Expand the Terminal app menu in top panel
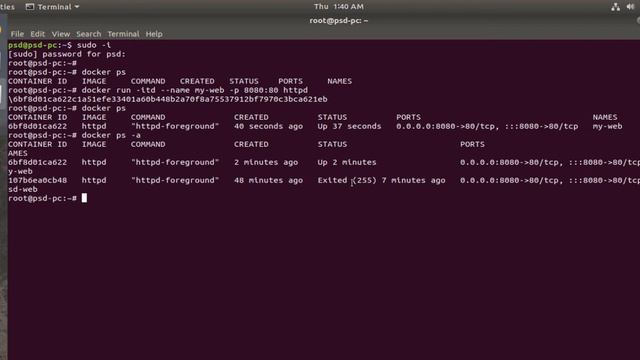The width and height of the screenshot is (640, 360). coord(54,7)
